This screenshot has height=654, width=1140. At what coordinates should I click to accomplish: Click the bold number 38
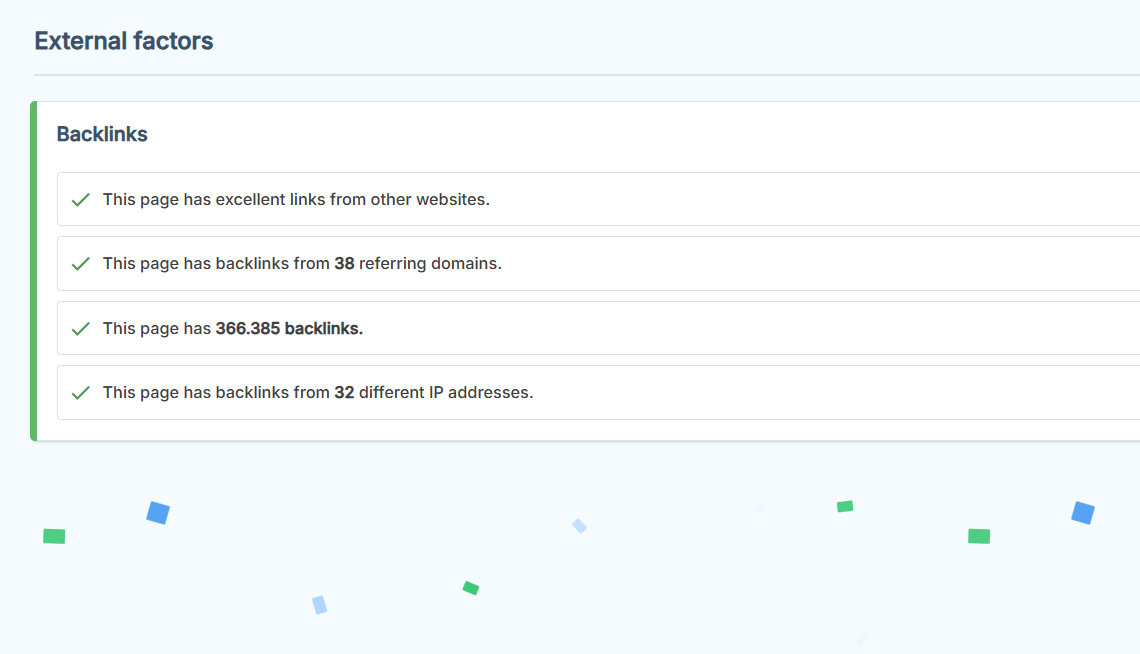[x=344, y=264]
